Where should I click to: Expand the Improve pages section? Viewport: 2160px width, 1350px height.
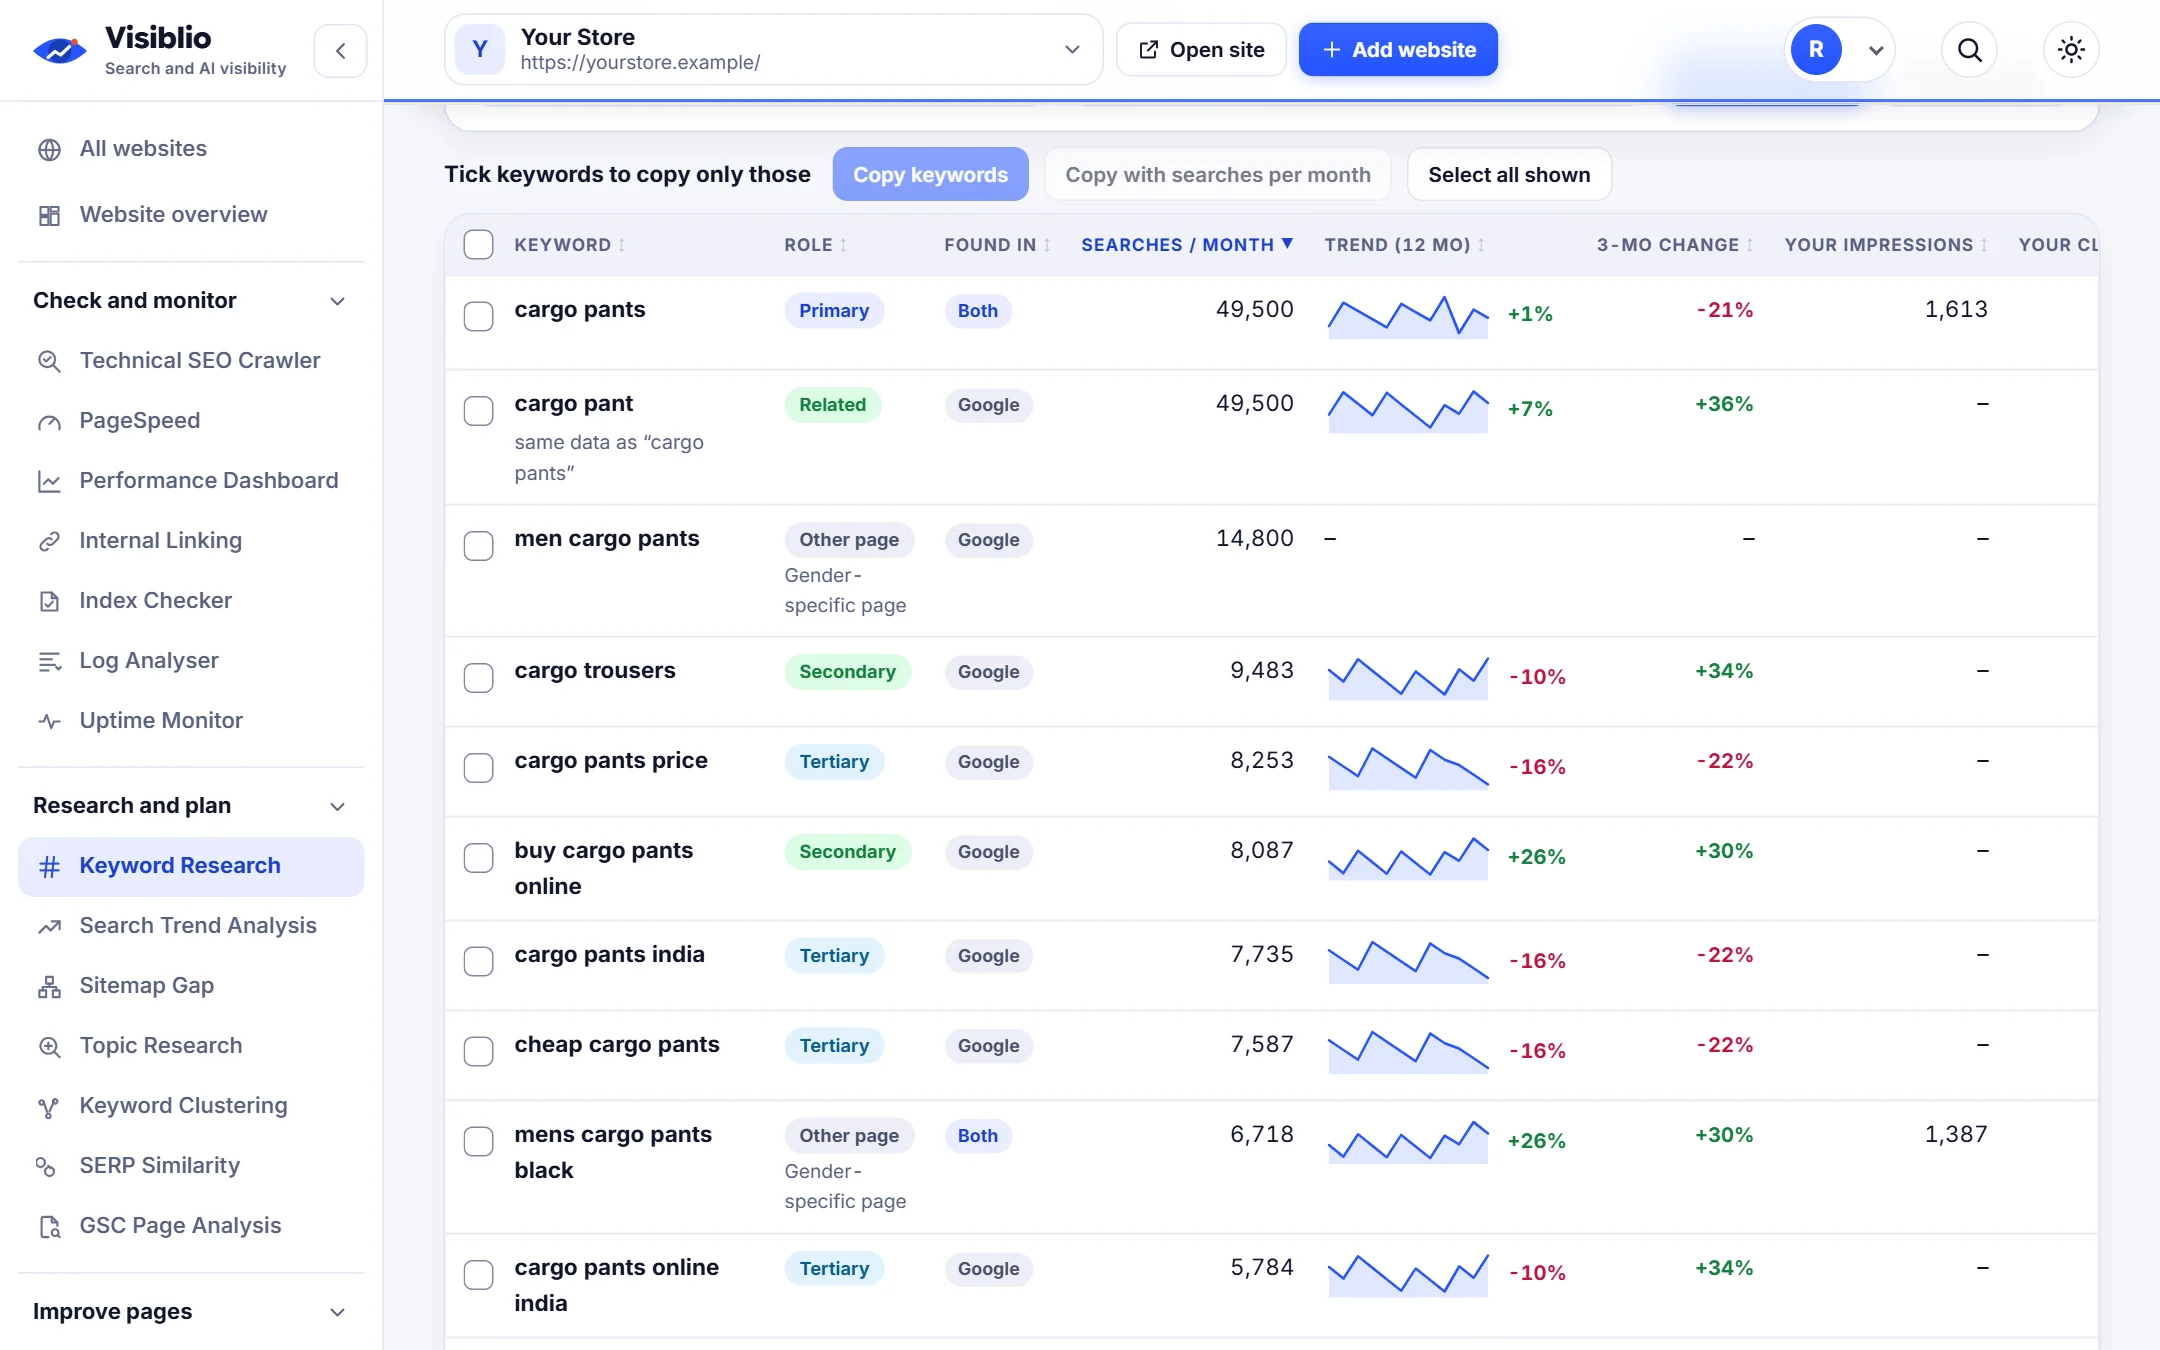190,1312
